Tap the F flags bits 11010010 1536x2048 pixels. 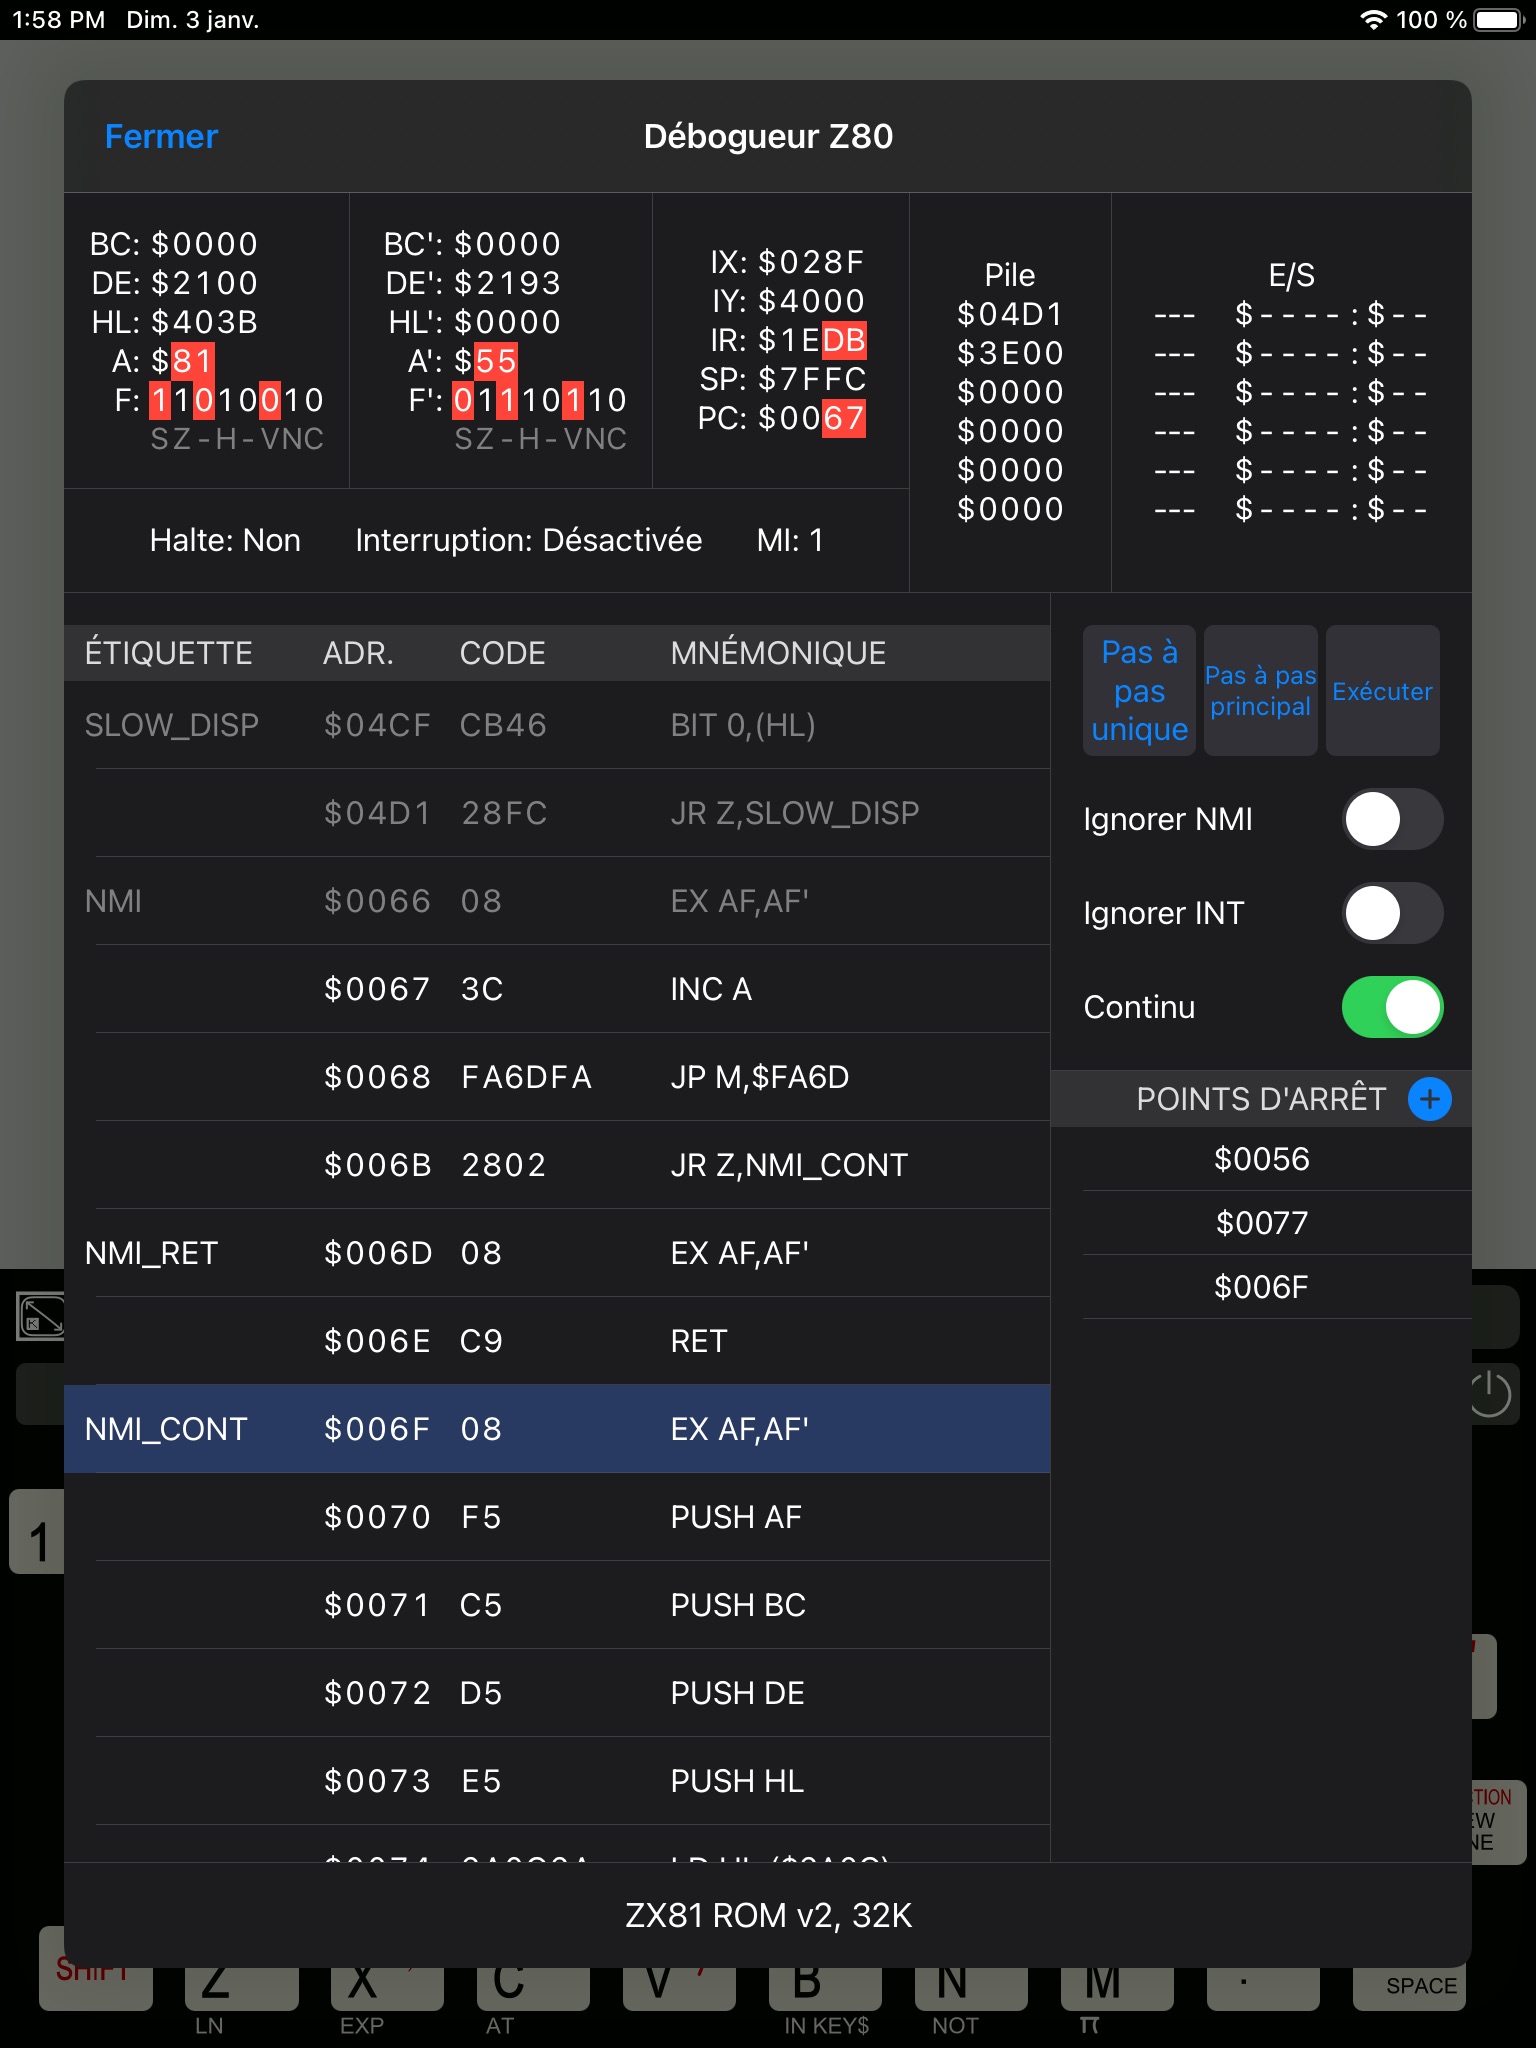[x=237, y=400]
